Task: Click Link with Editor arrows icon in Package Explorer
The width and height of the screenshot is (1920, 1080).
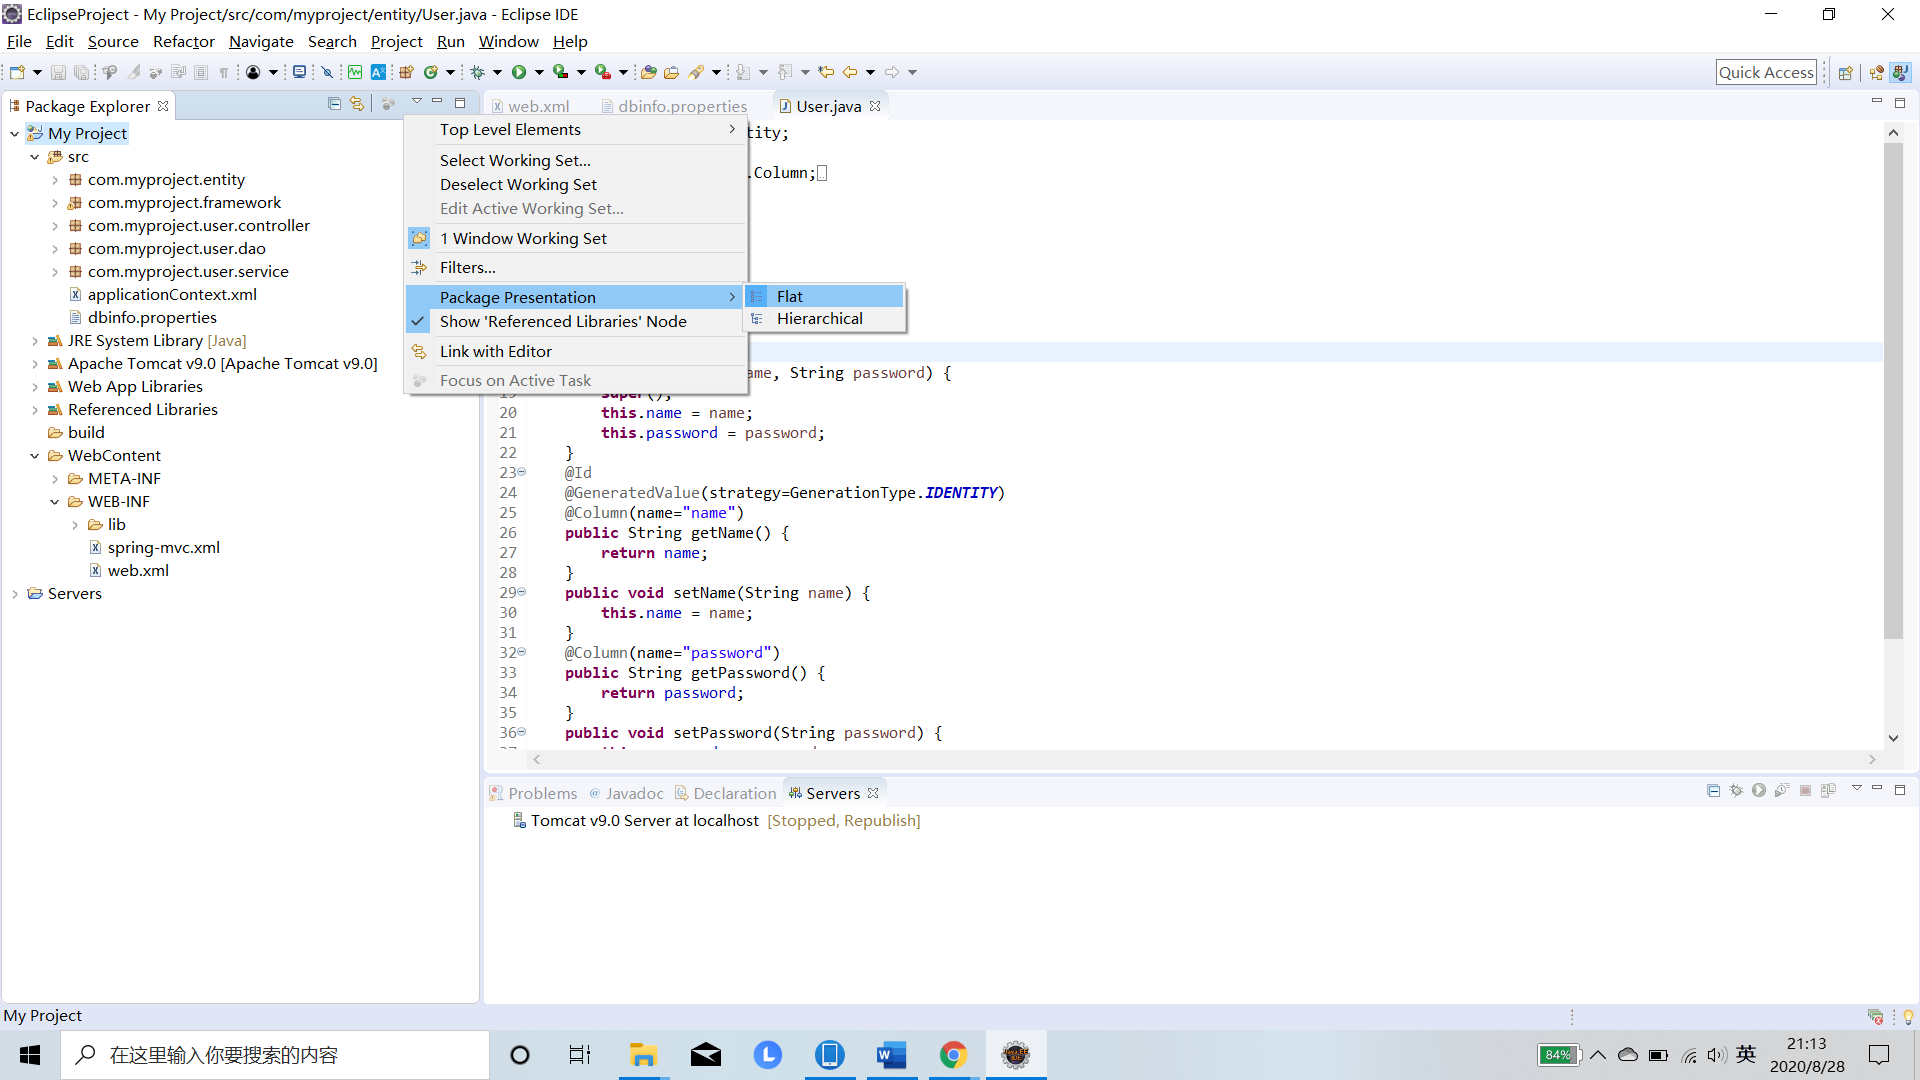Action: pyautogui.click(x=357, y=104)
